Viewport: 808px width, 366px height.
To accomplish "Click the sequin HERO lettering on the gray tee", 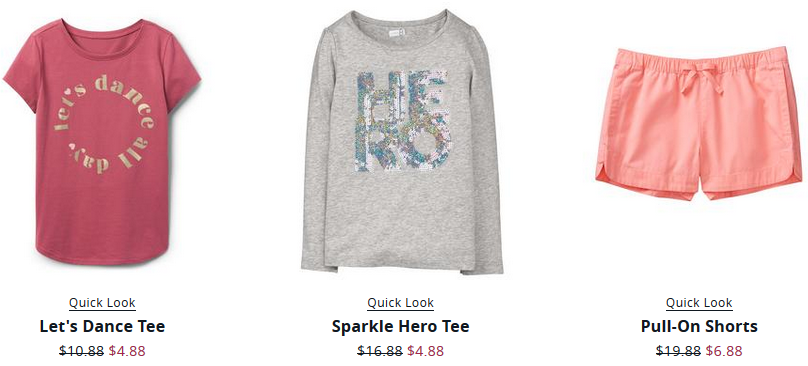I will (x=402, y=121).
